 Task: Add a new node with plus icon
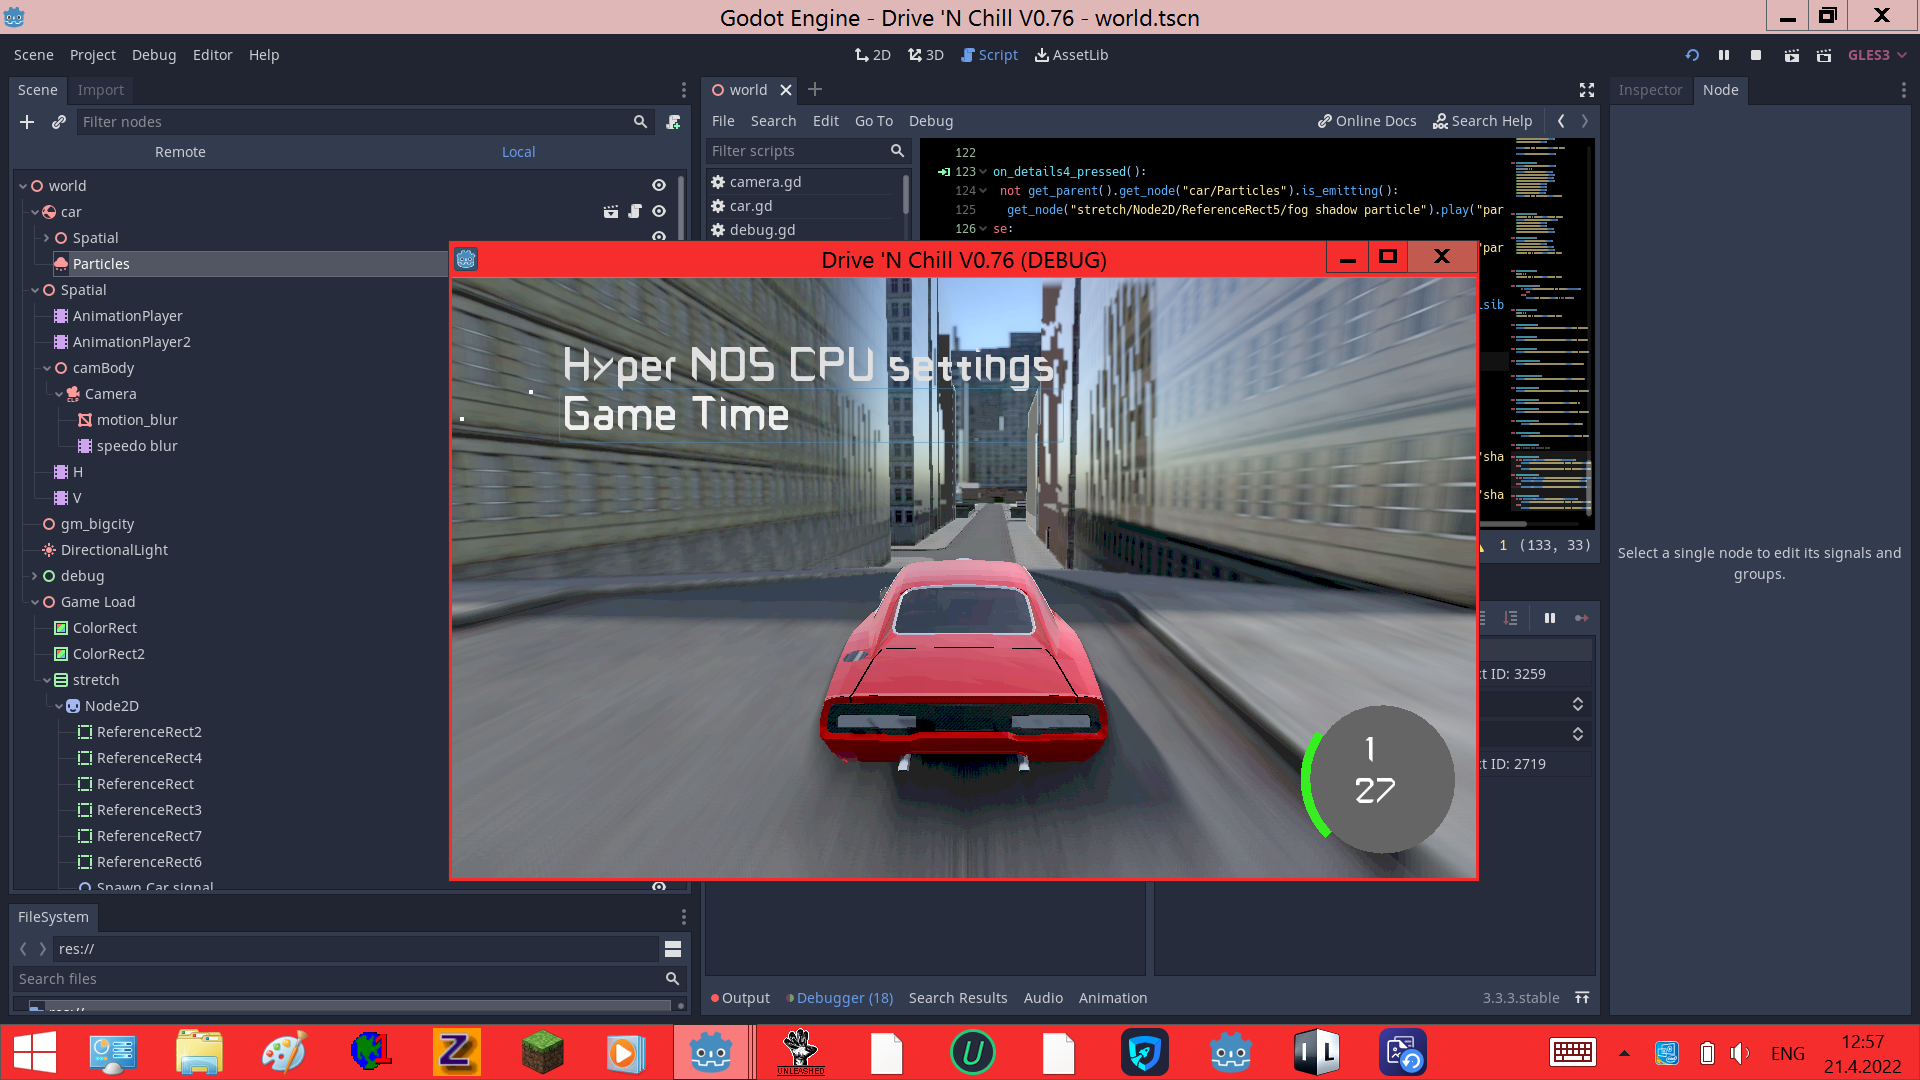click(27, 122)
